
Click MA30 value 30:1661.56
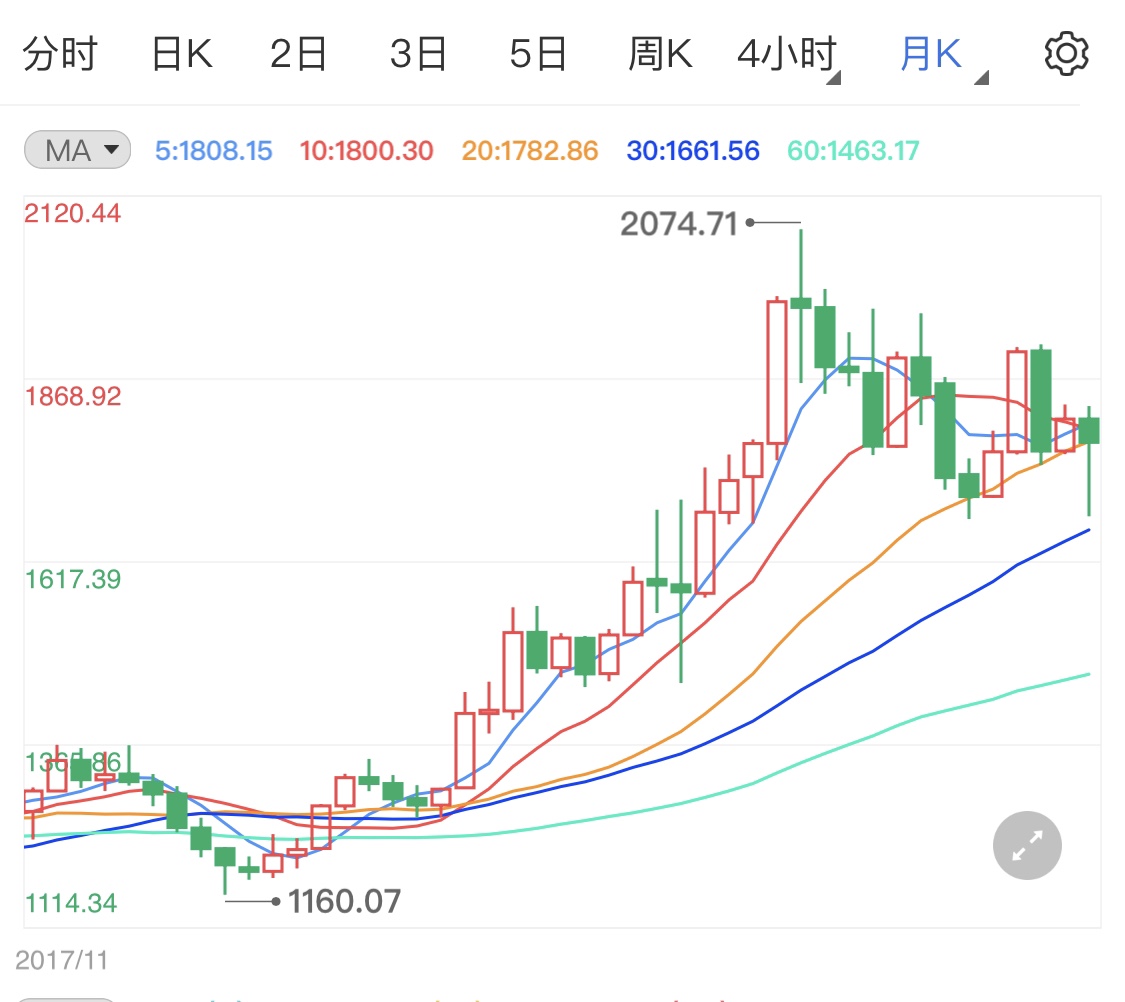693,151
